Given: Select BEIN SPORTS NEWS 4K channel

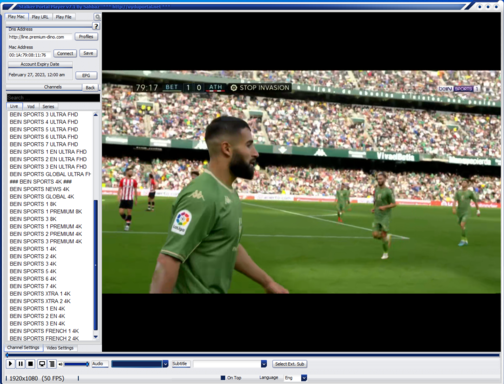Looking at the screenshot, I should point(40,189).
